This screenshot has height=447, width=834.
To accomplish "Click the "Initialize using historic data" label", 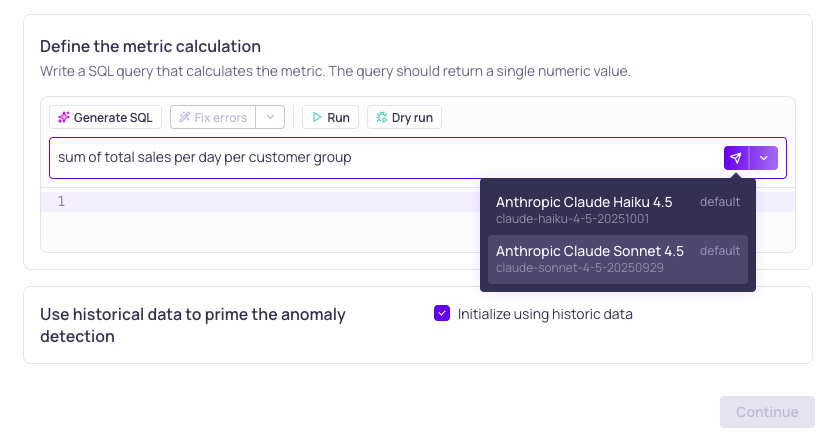I will 545,314.
